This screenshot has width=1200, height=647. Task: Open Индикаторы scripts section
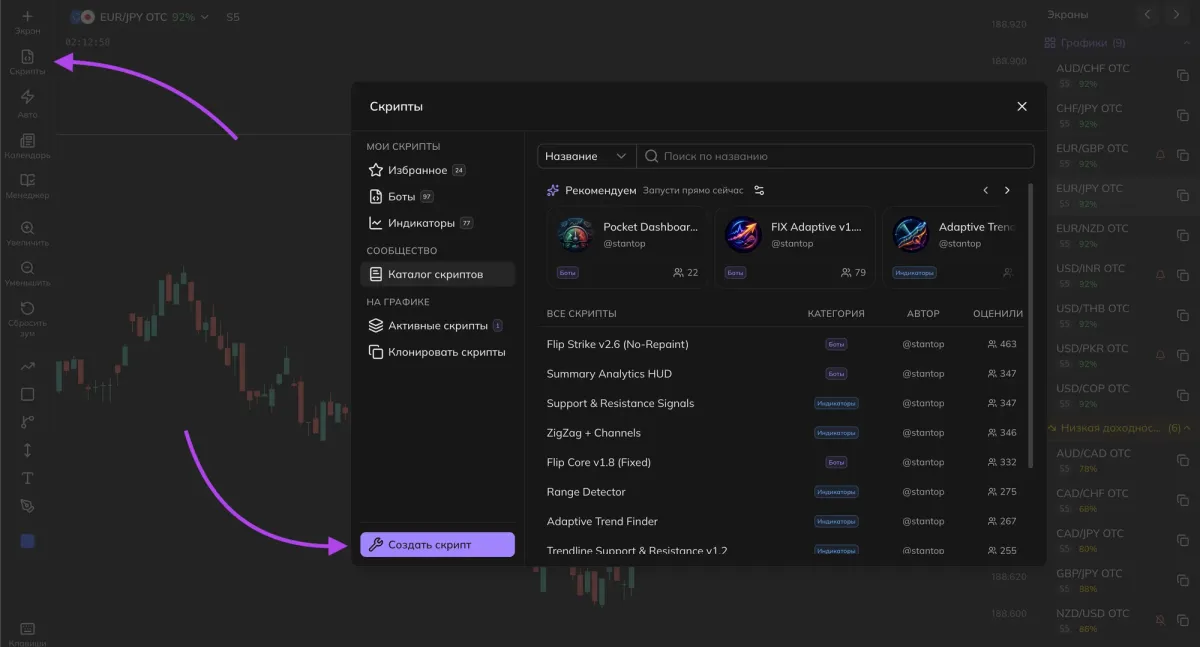pos(438,223)
